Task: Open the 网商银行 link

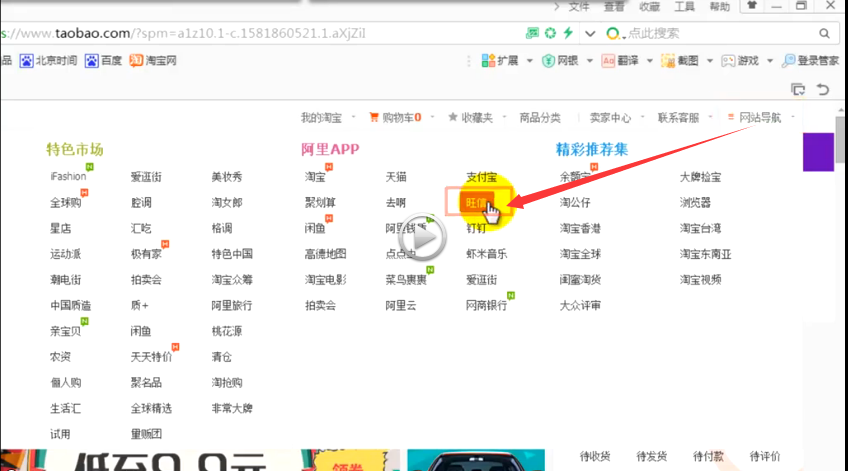Action: tap(487, 306)
